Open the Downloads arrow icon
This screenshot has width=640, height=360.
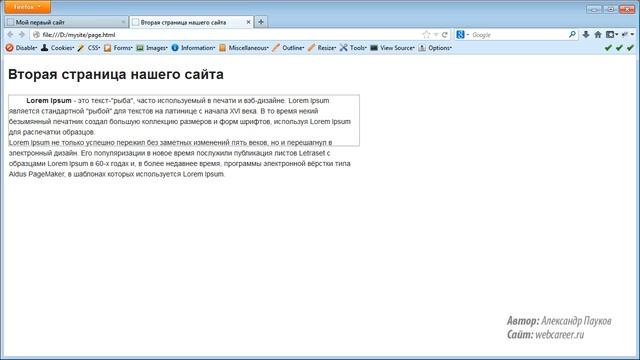tap(586, 35)
